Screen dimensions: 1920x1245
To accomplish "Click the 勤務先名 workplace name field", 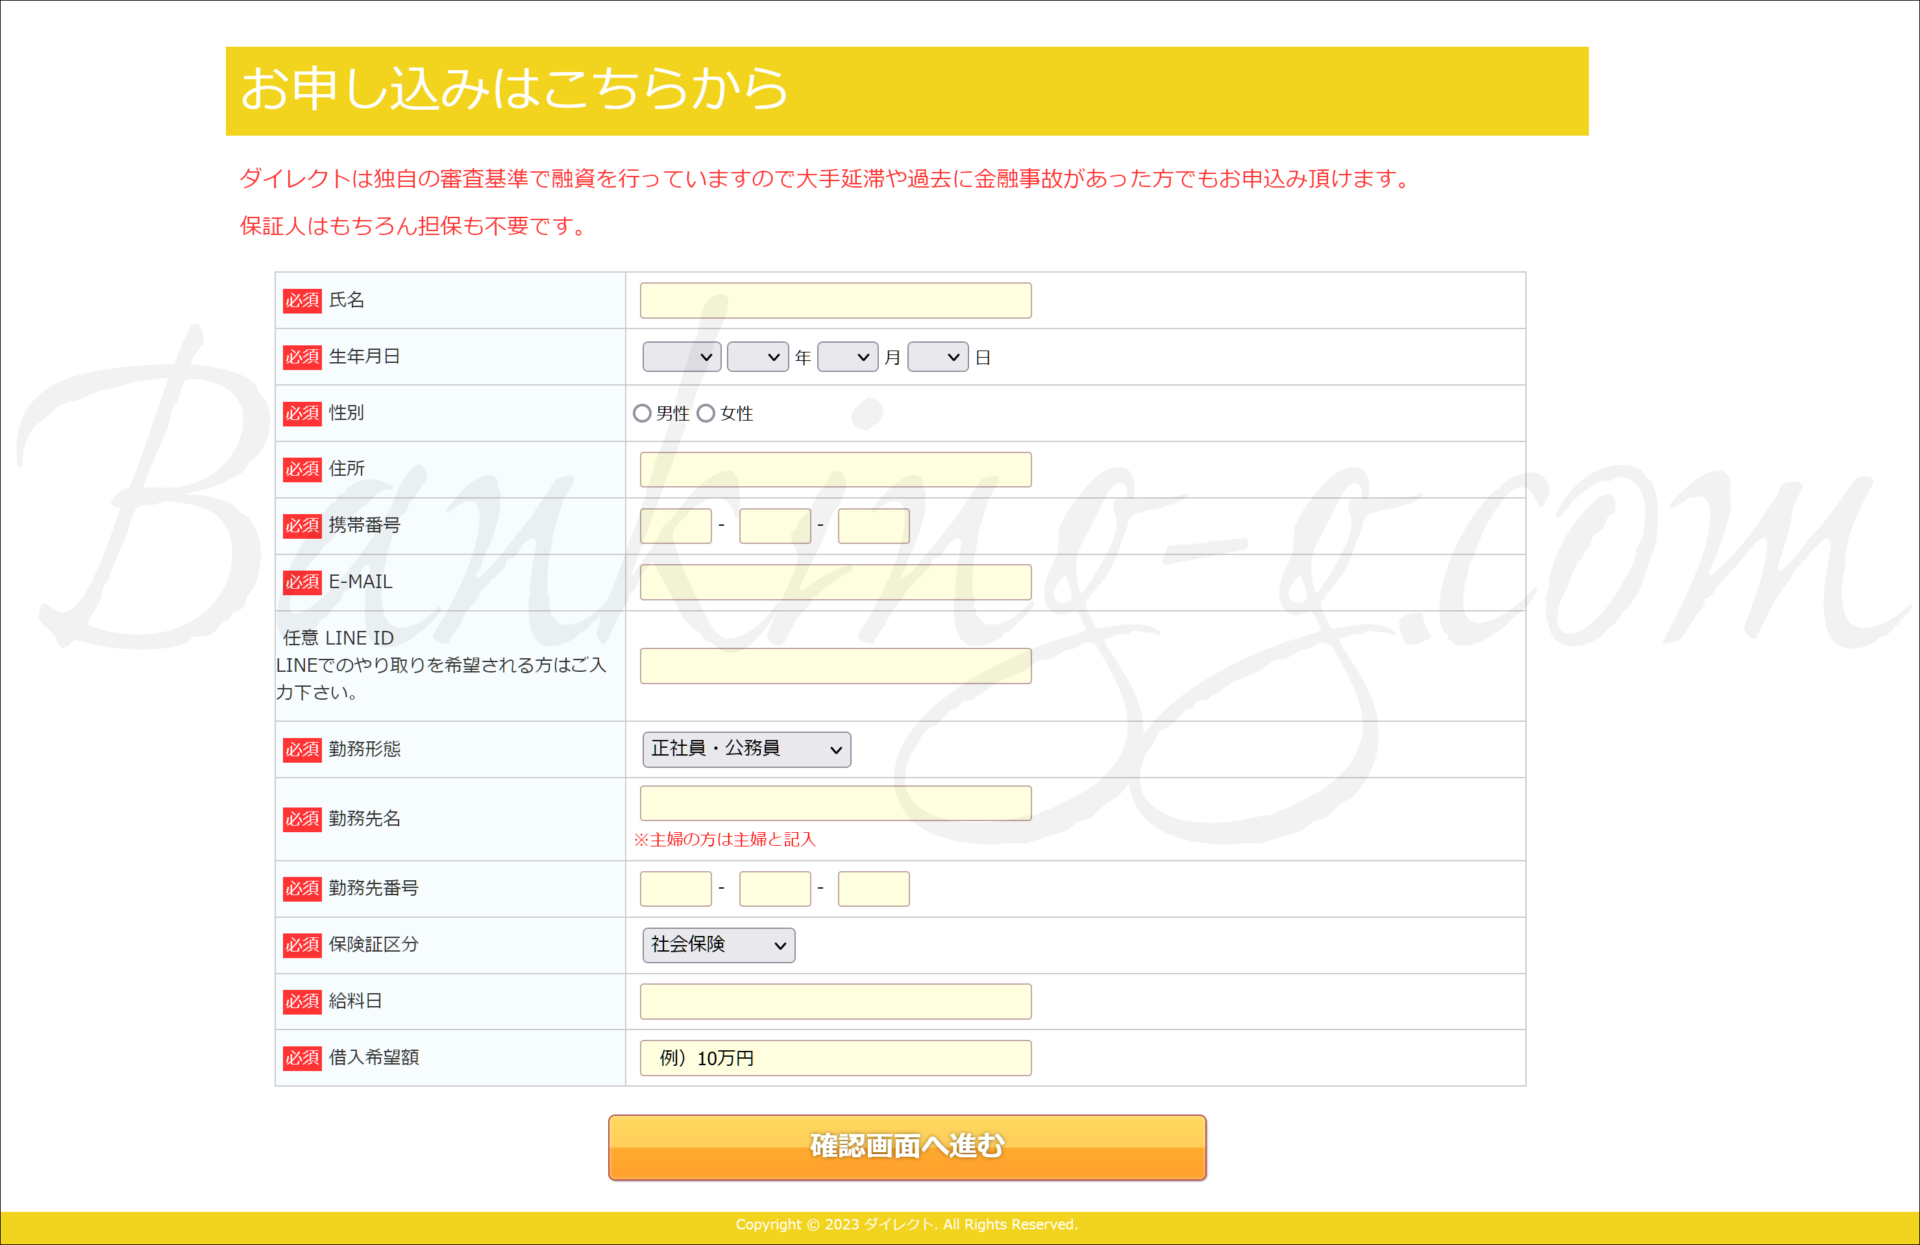I will (835, 803).
